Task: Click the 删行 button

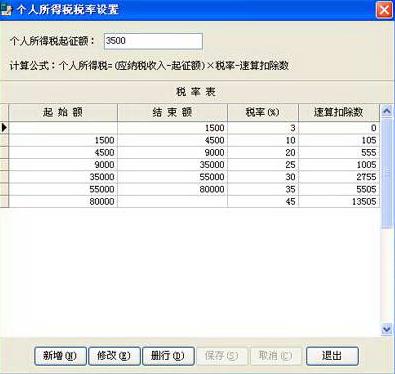Action: click(168, 356)
